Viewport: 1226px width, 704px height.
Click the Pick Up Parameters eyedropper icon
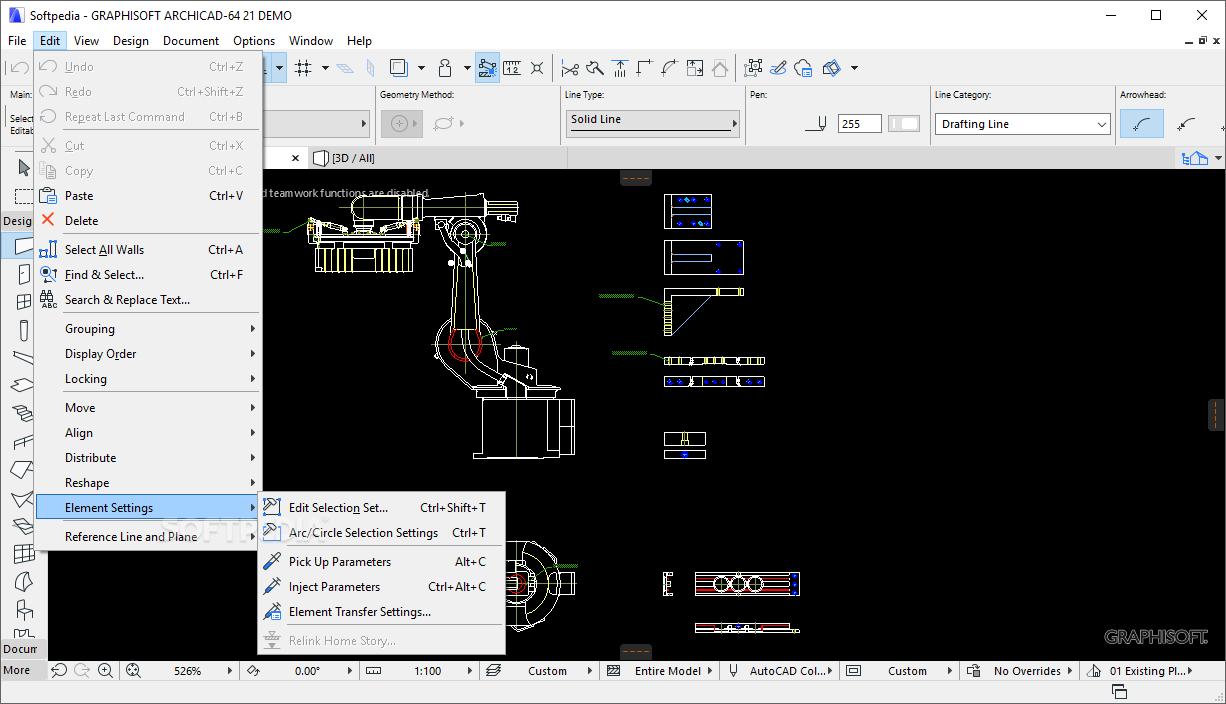click(272, 562)
